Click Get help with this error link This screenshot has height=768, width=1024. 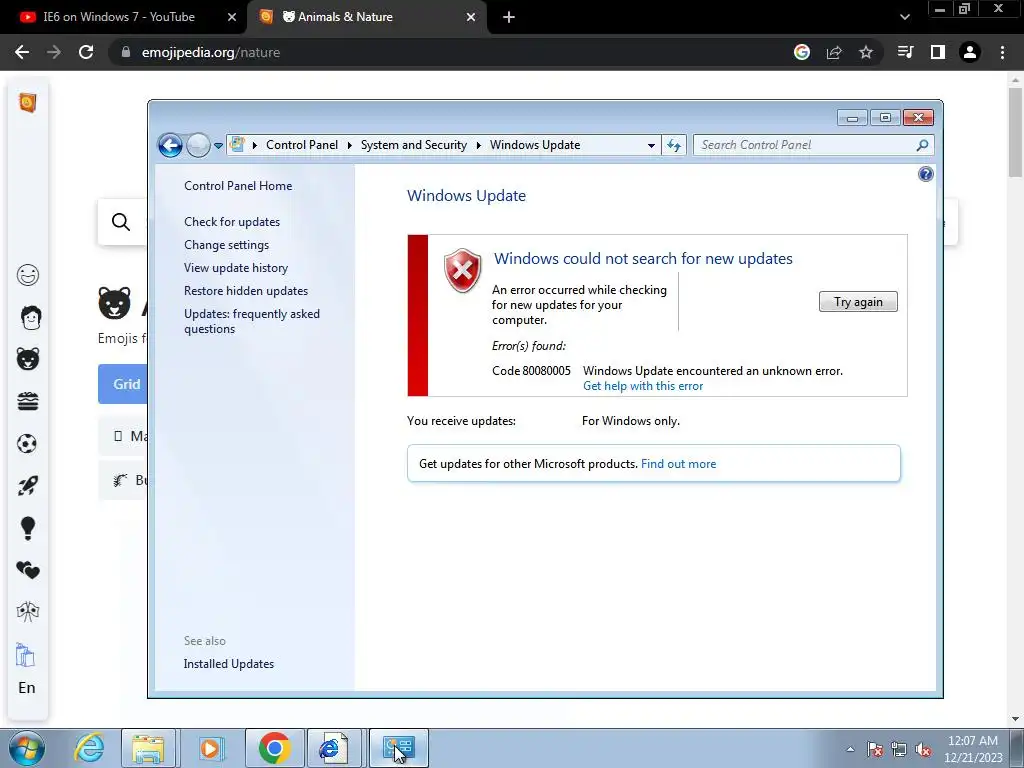pyautogui.click(x=643, y=386)
